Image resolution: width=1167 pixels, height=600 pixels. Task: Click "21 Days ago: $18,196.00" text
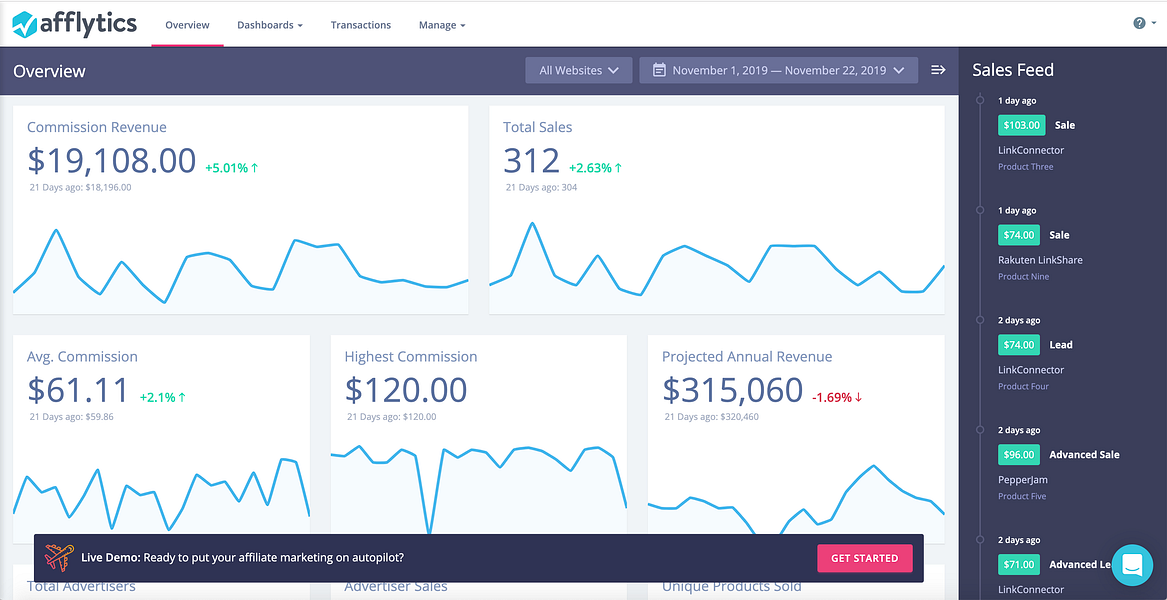pyautogui.click(x=80, y=188)
